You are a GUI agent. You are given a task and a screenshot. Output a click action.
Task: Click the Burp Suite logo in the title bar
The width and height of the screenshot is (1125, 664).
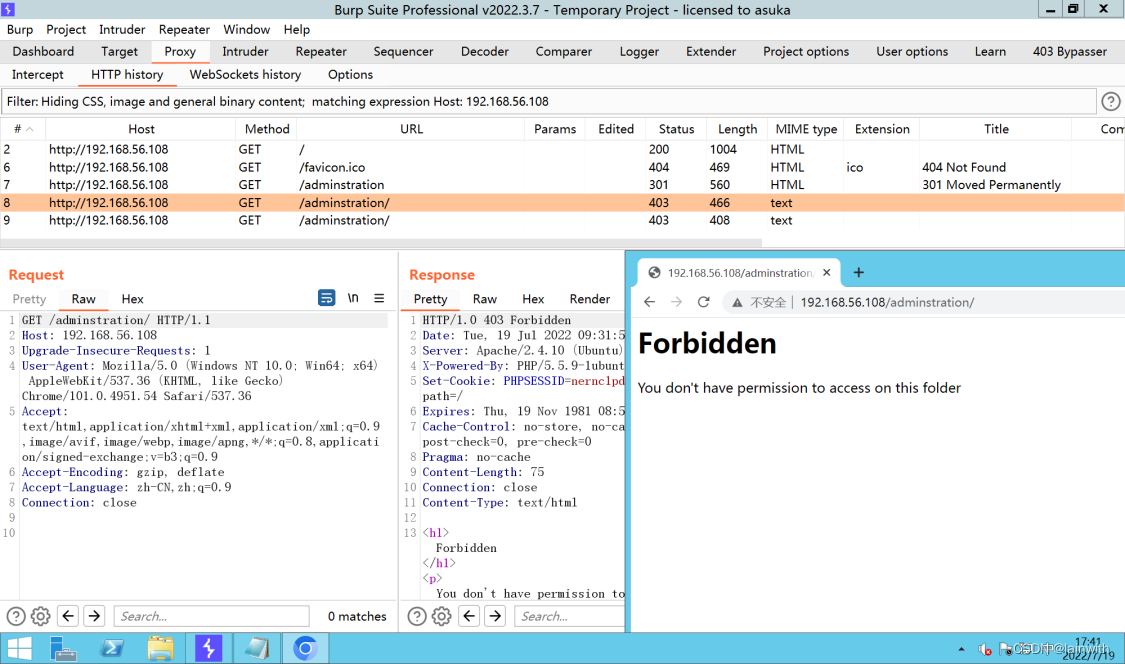click(8, 9)
